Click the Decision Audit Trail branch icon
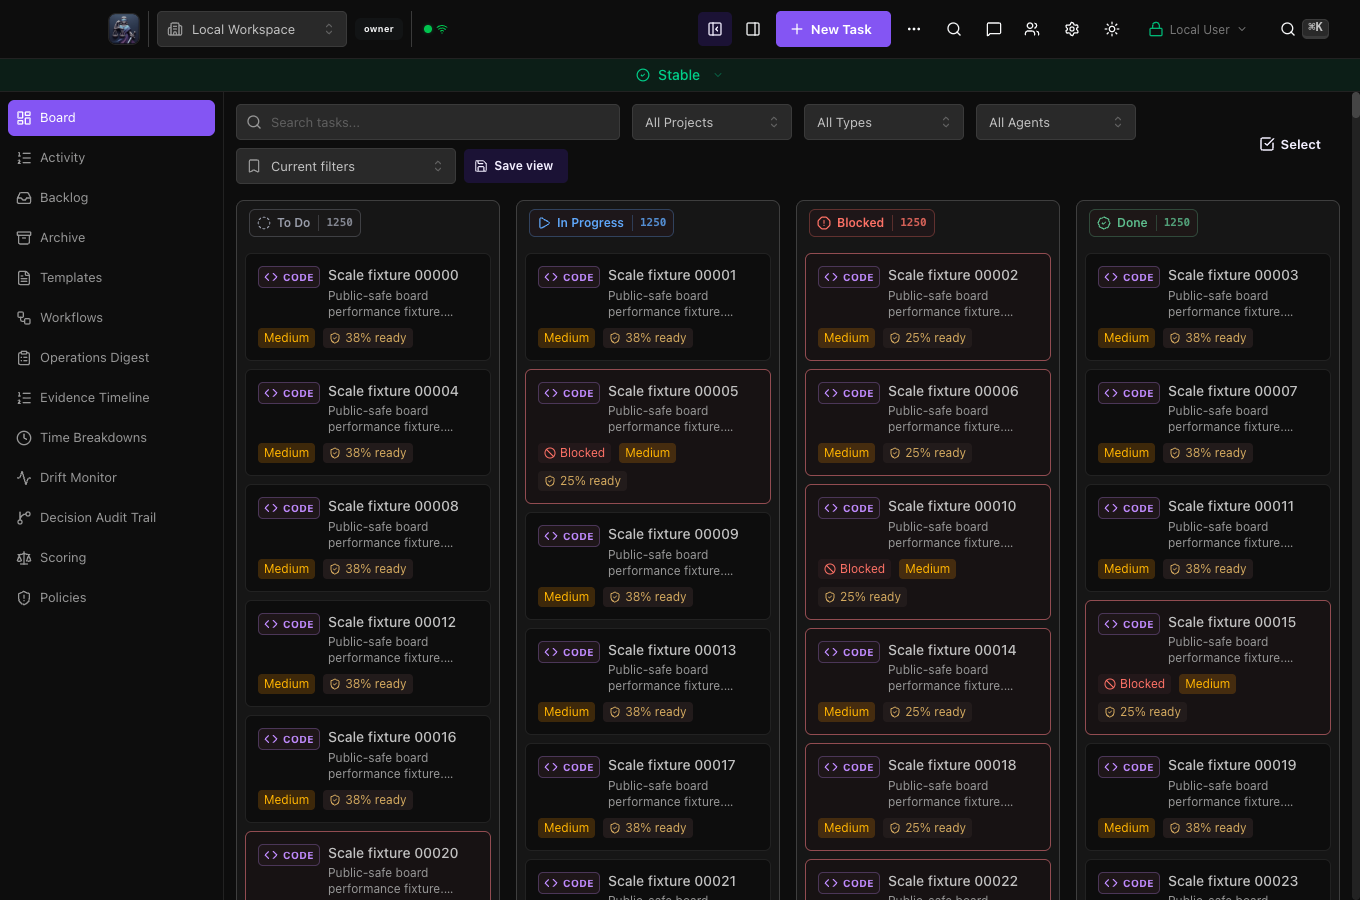Screen dimensions: 1360x900 (x=24, y=518)
